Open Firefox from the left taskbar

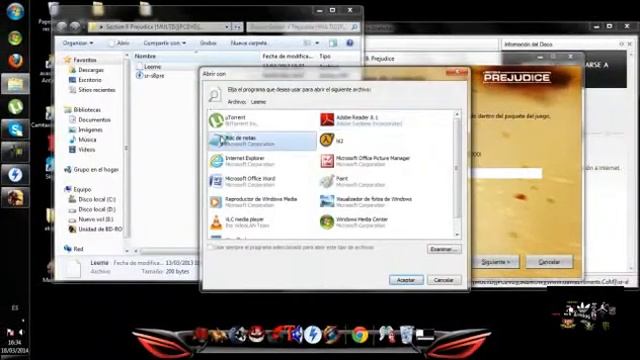pyautogui.click(x=15, y=61)
